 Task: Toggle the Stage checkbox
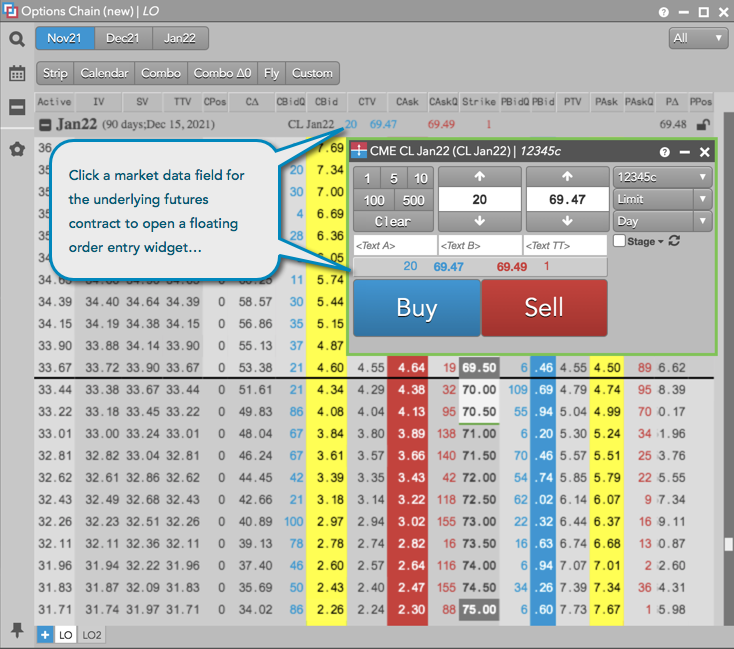pos(619,241)
